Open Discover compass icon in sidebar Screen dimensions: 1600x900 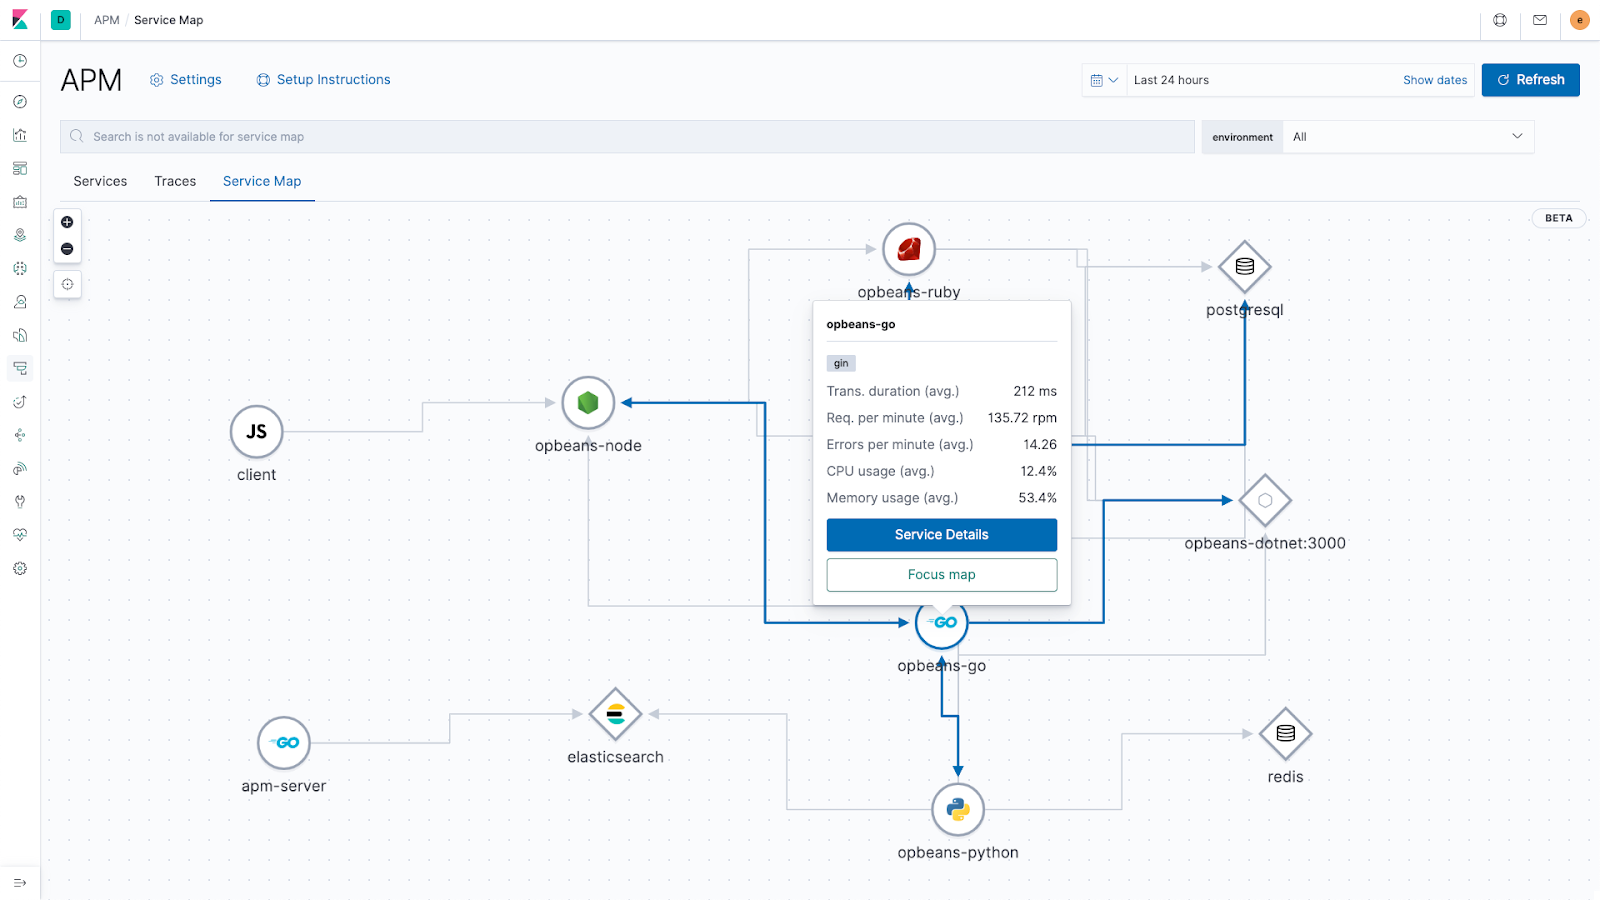click(20, 101)
